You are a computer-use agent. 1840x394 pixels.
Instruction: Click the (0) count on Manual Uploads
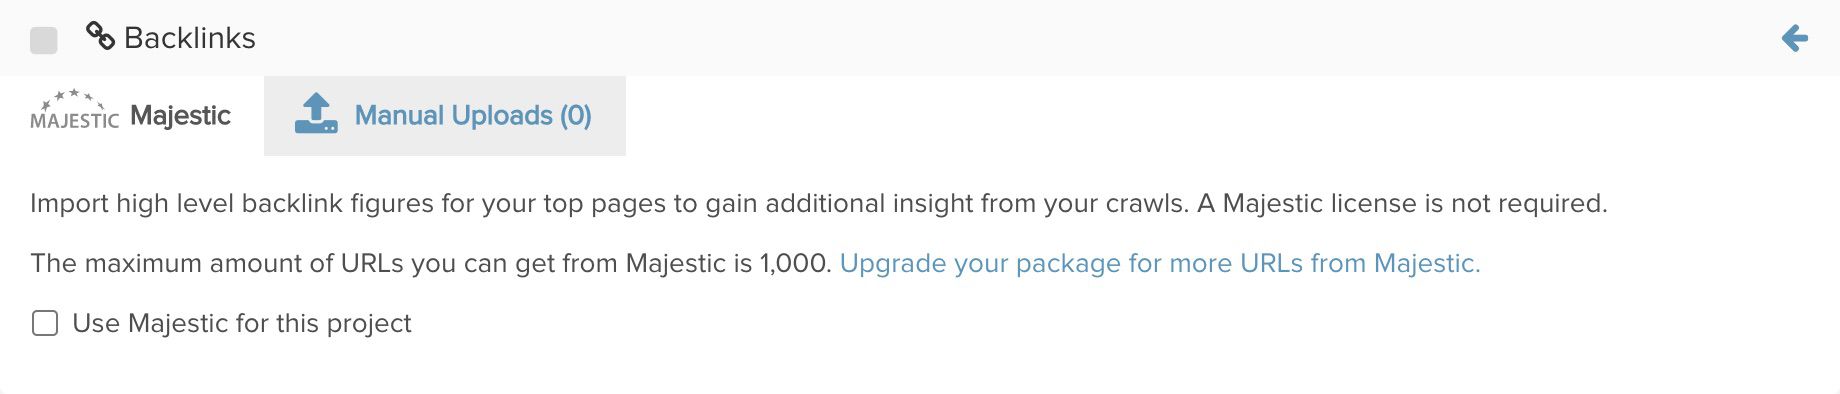point(576,115)
